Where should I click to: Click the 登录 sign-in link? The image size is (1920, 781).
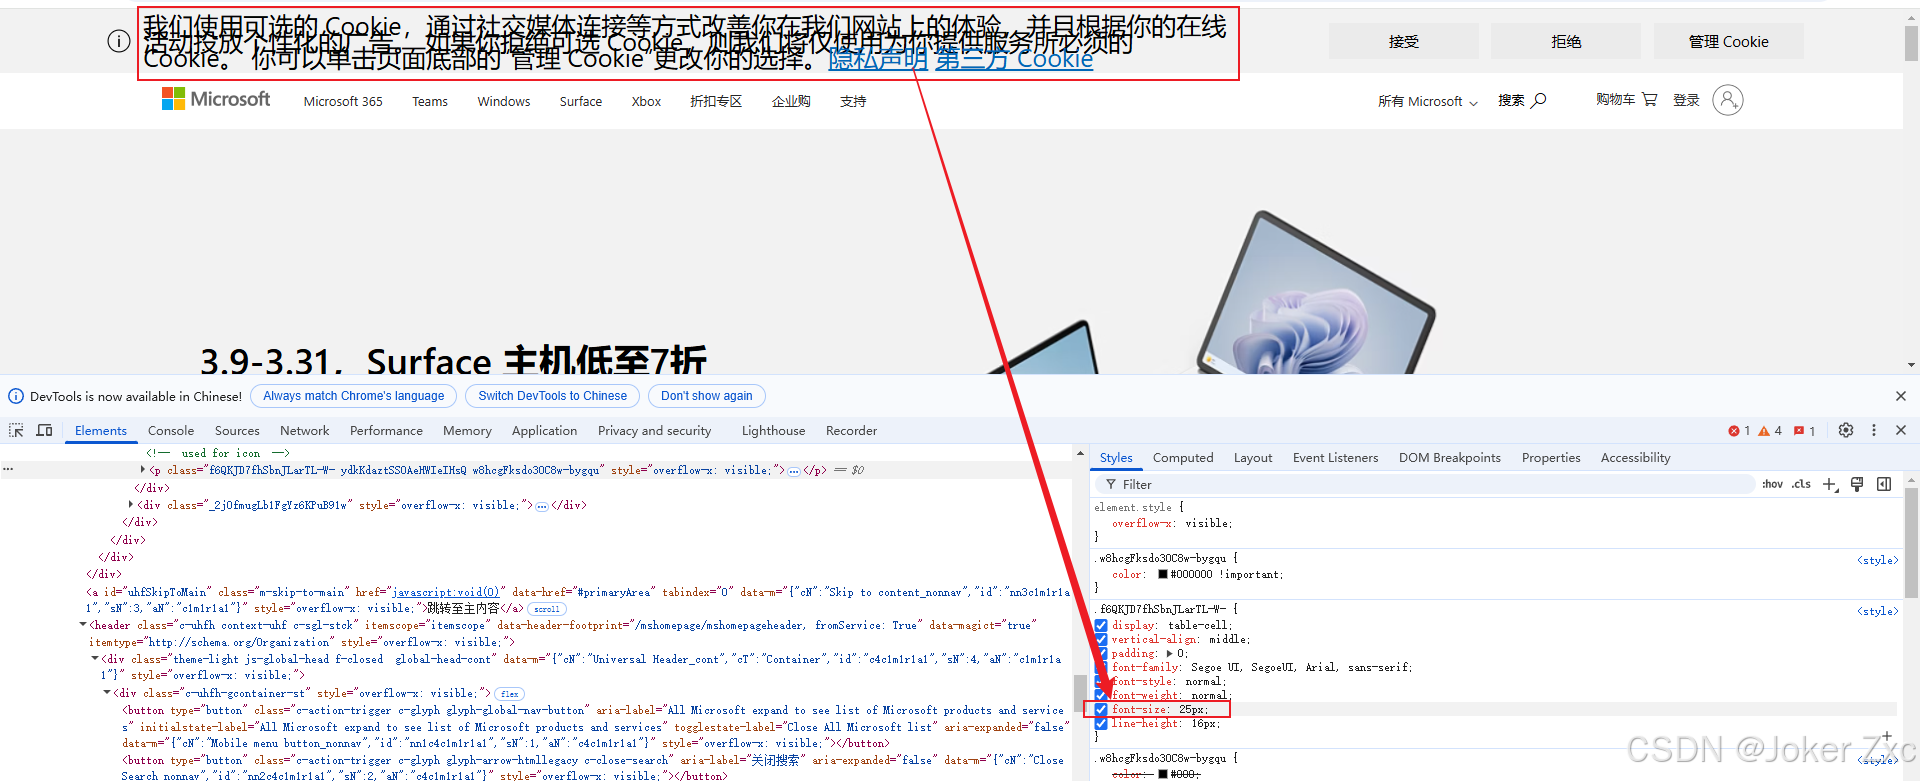pyautogui.click(x=1686, y=100)
